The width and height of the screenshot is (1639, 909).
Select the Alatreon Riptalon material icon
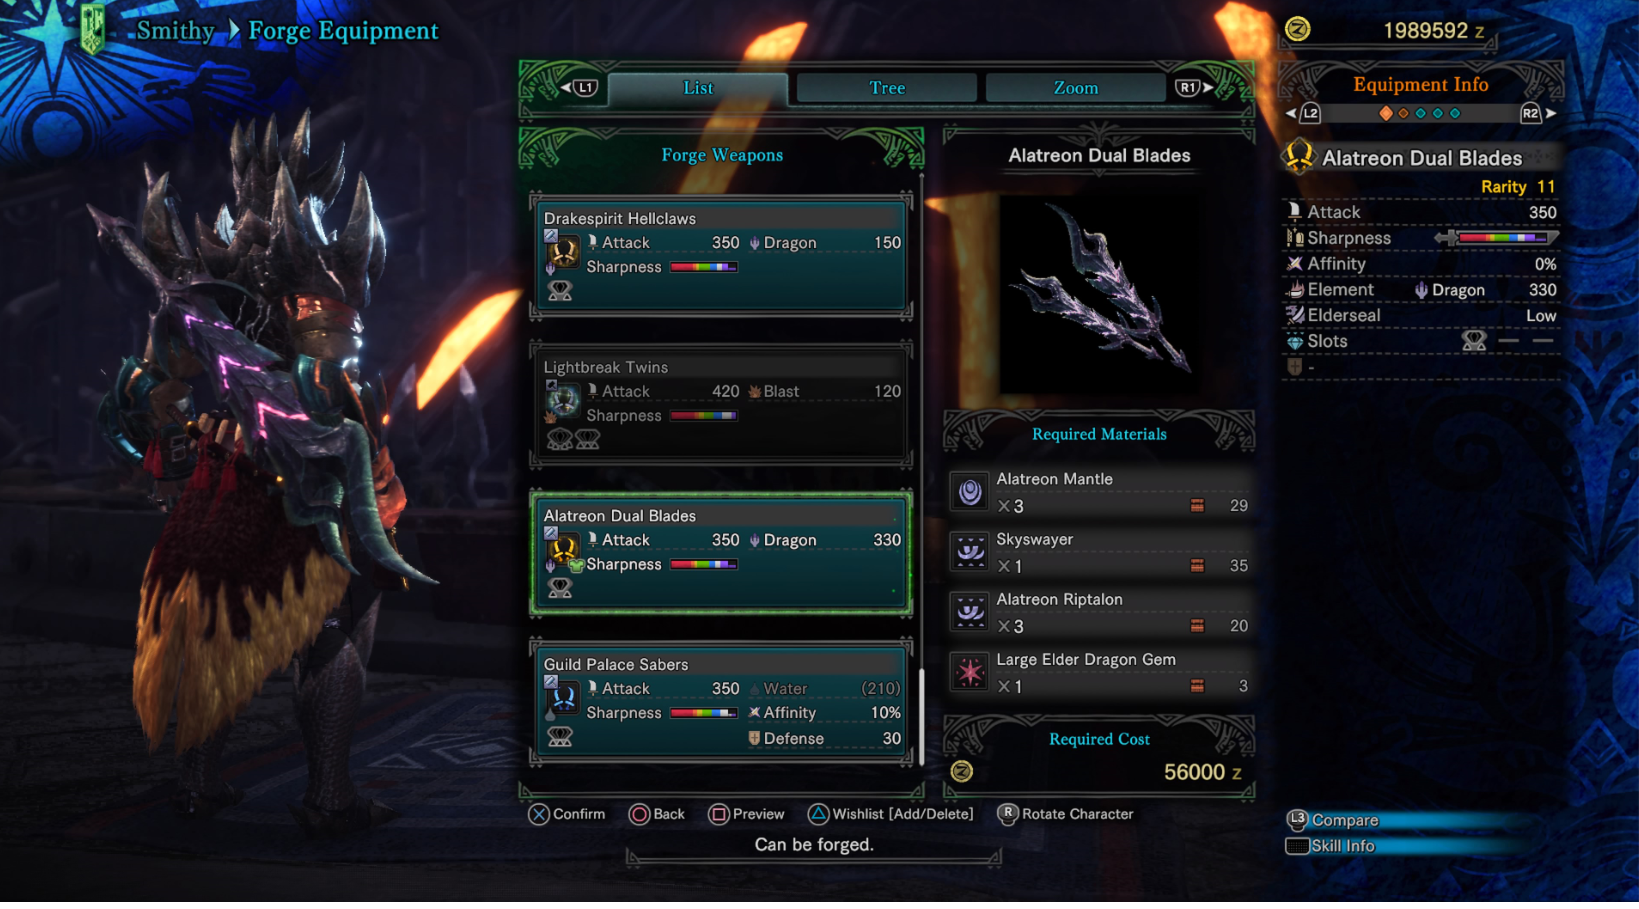969,611
